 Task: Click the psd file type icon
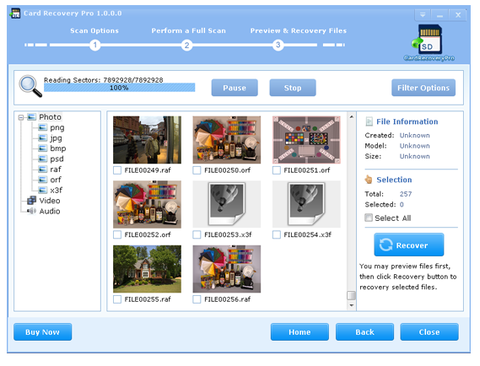pos(43,159)
